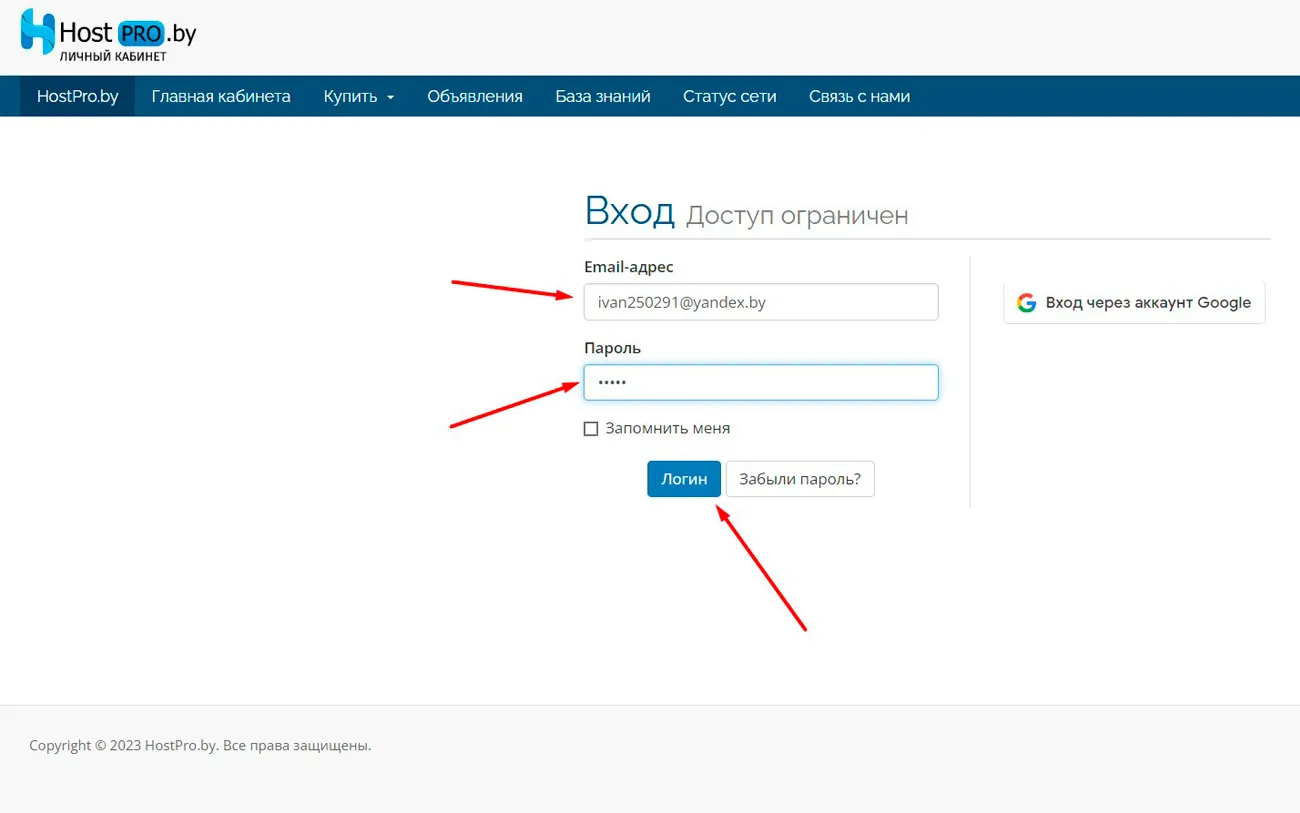This screenshot has height=813, width=1300.
Task: Open the Связь с нами page
Action: click(859, 97)
